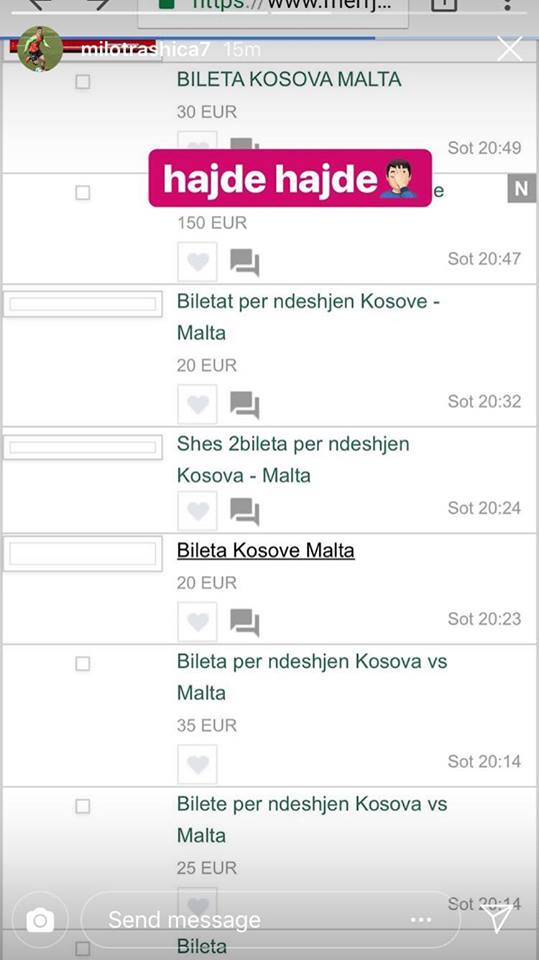Favorite the 35 EUR listing with heart
The height and width of the screenshot is (960, 539).
click(197, 764)
